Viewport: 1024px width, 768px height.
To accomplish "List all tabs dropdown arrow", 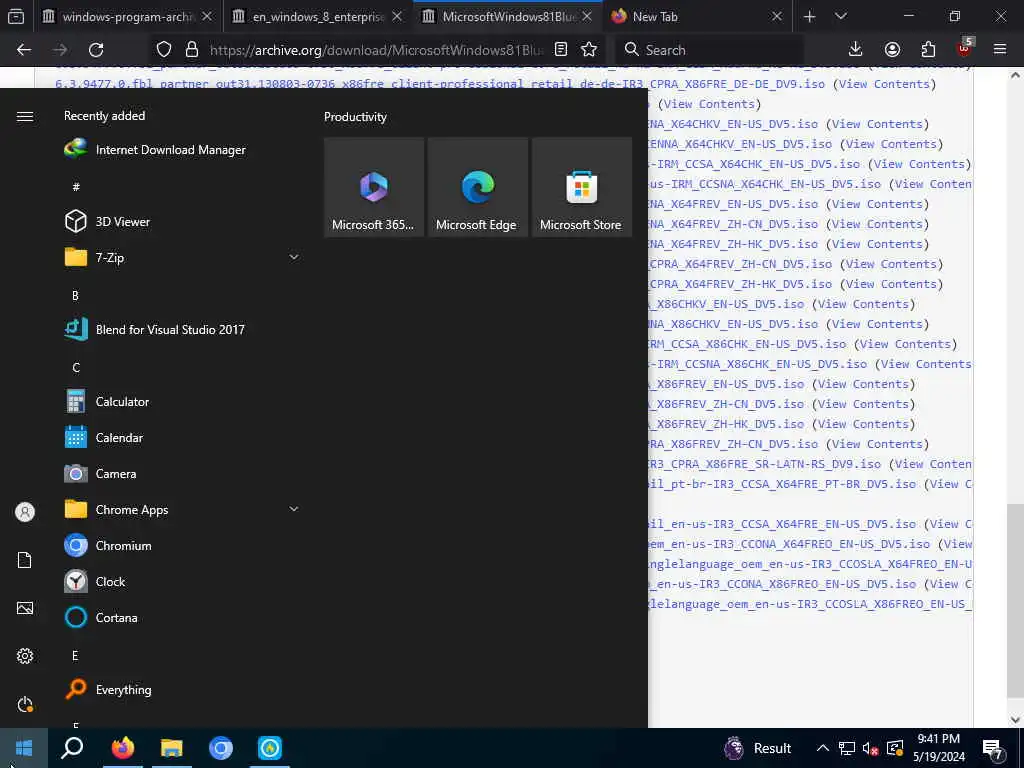I will (x=841, y=16).
